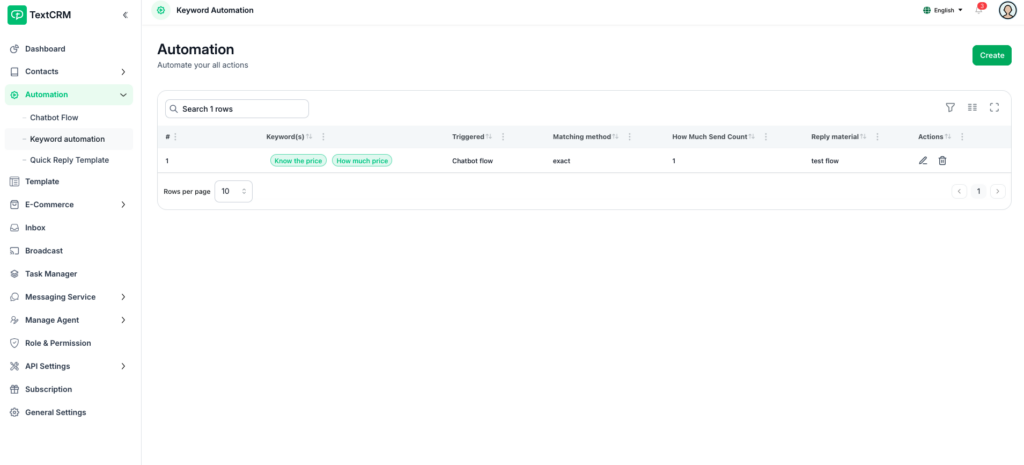Screen dimensions: 1024x465
Task: Click the Dashboard pie chart icon
Action: [14, 49]
